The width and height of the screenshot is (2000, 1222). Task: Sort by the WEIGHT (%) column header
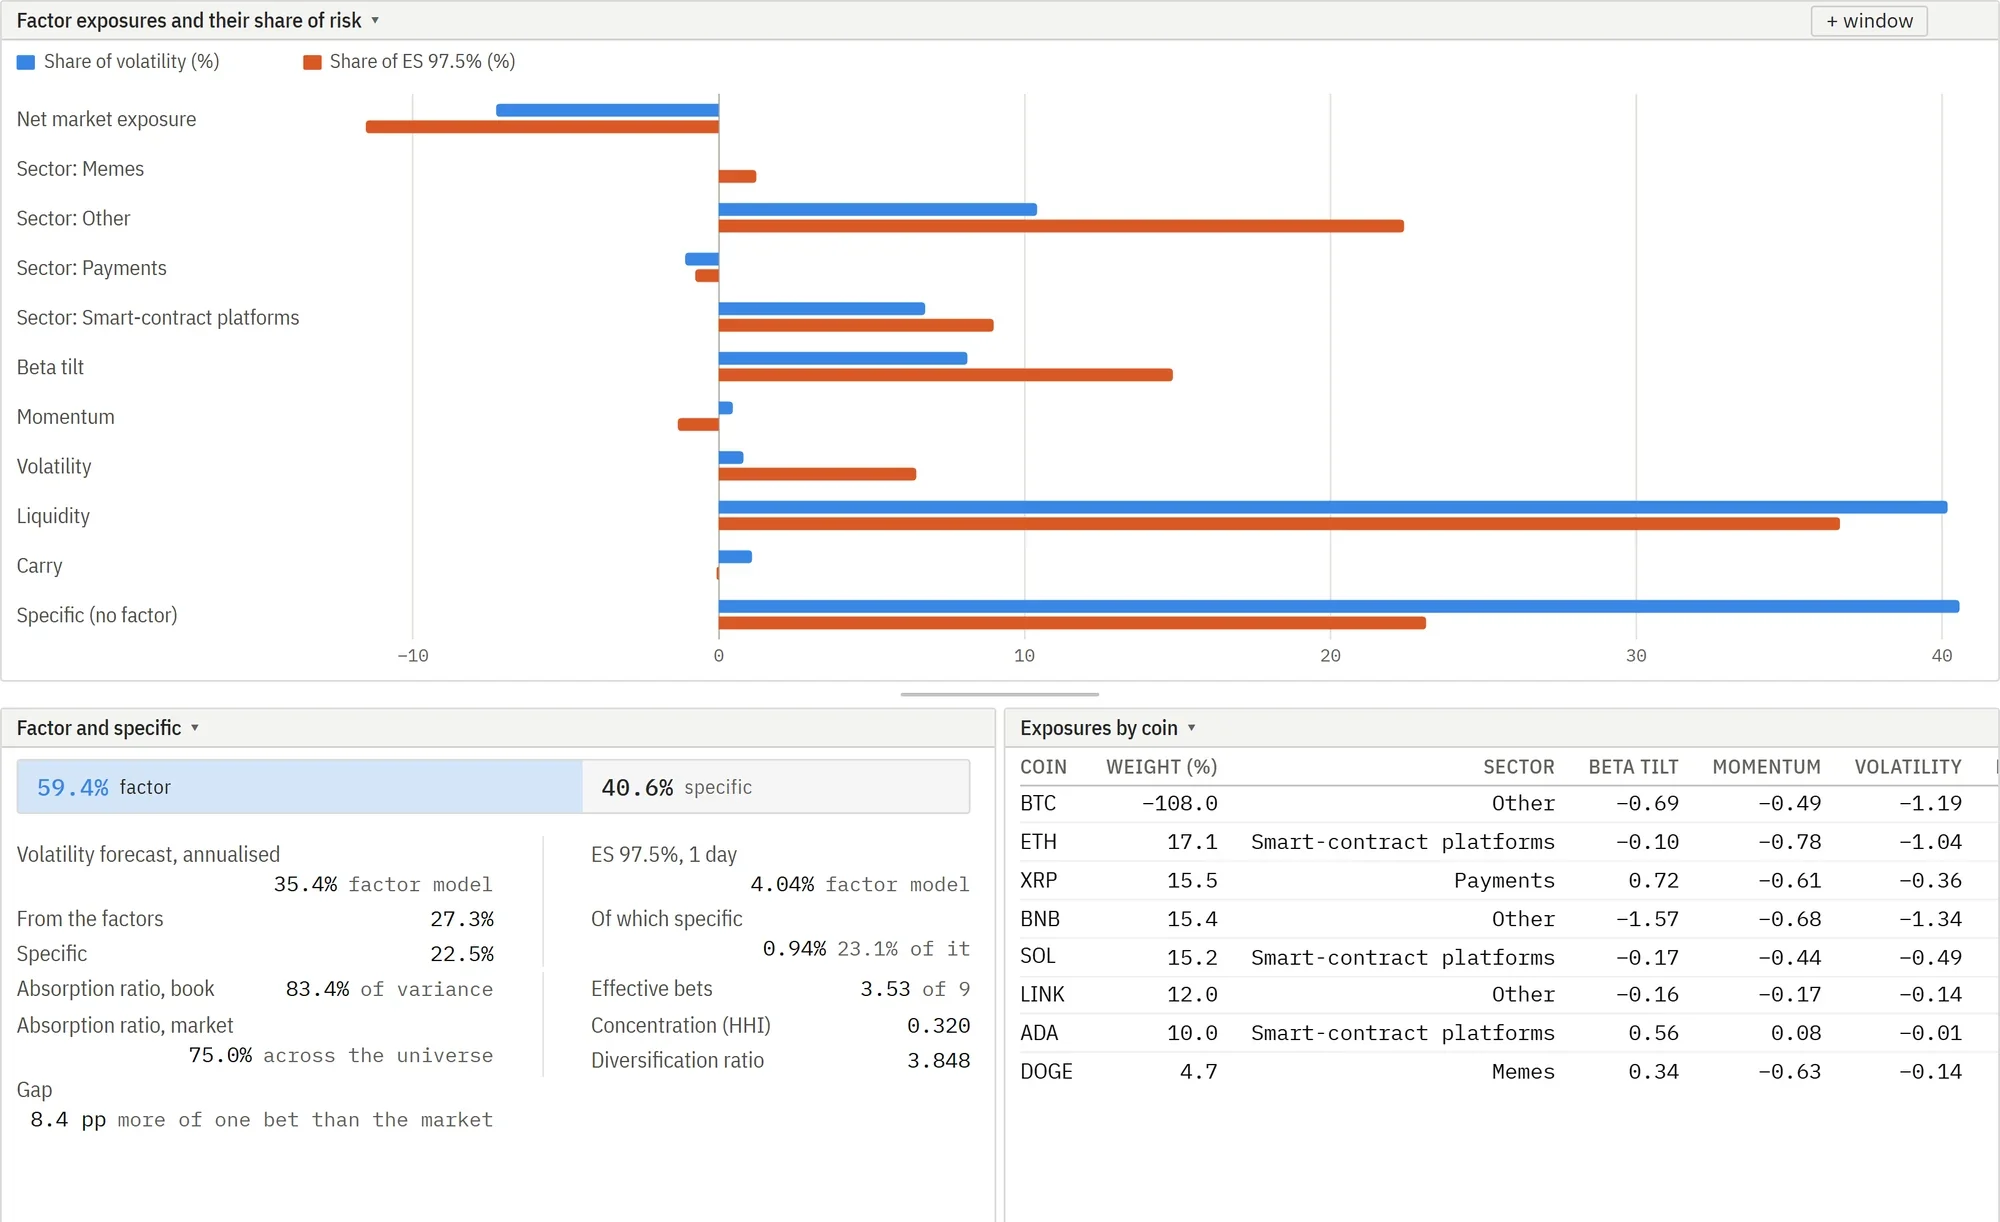1161,767
